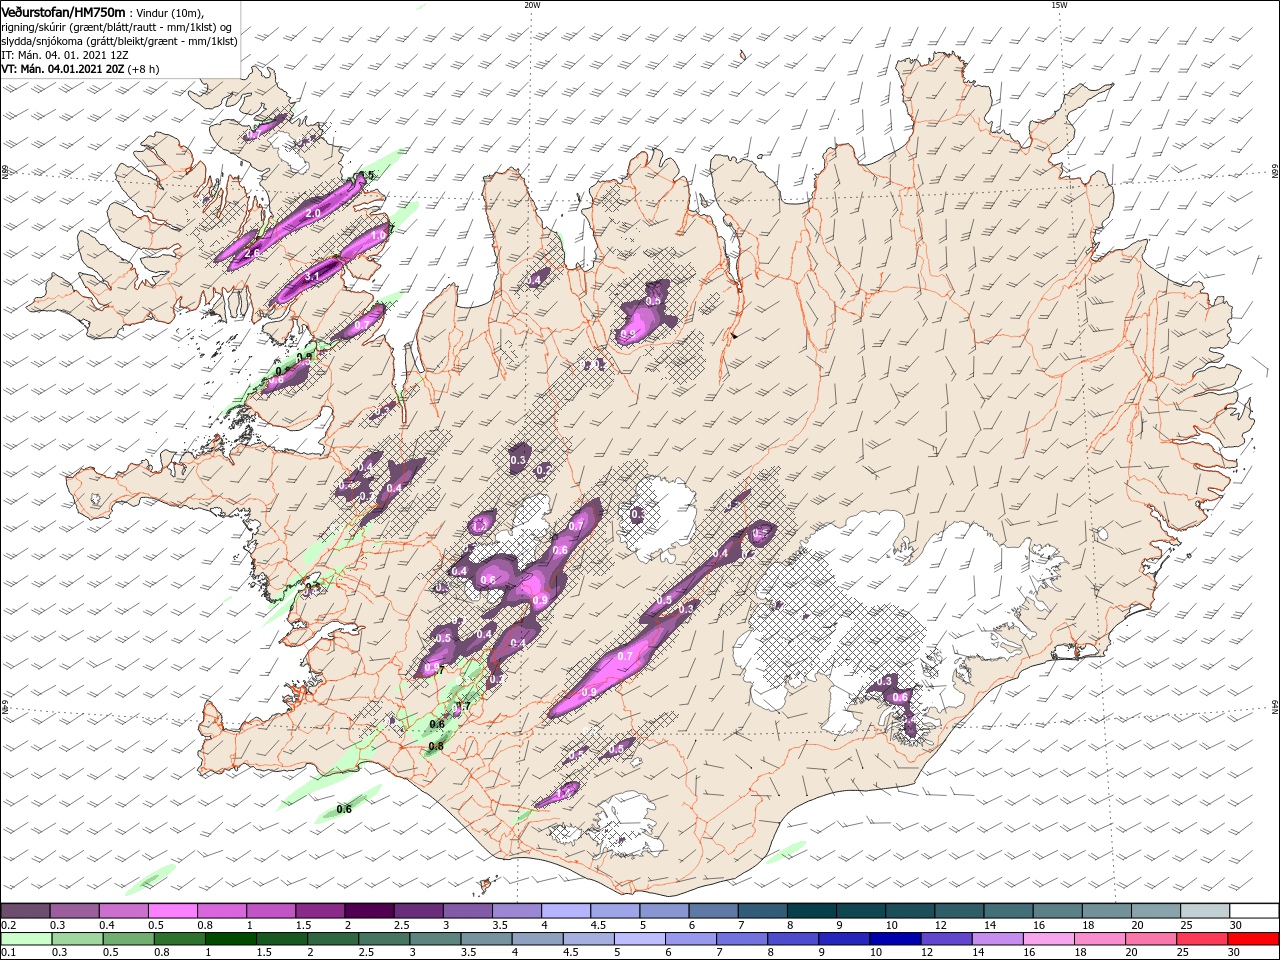Pick the hot pink 20 swatch in lower legend

(x=1150, y=939)
